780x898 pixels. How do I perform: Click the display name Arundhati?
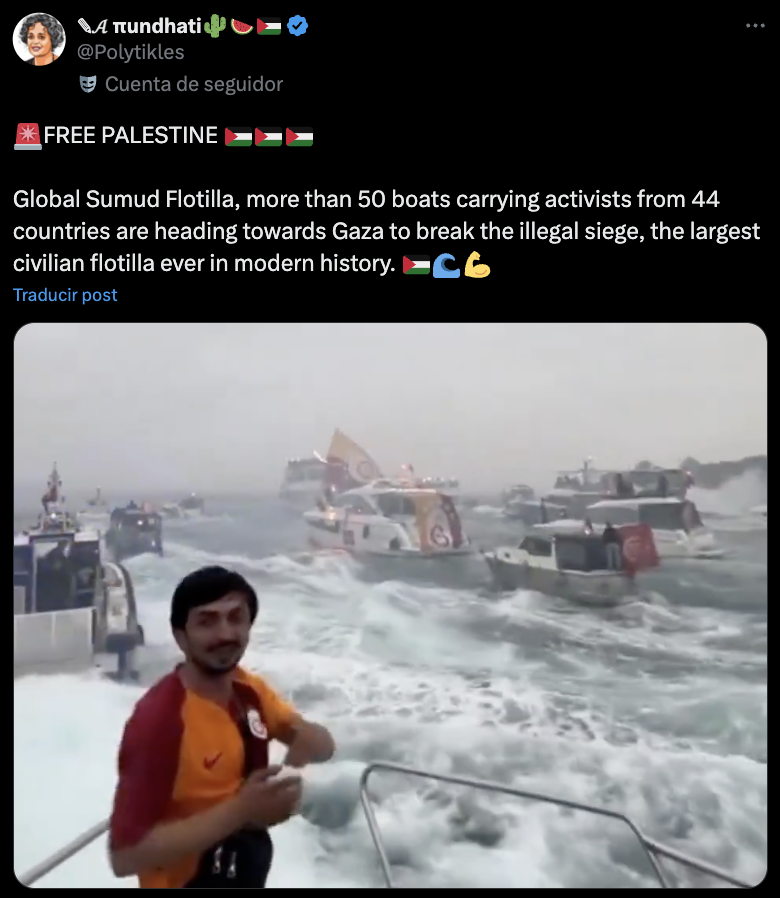(x=139, y=26)
